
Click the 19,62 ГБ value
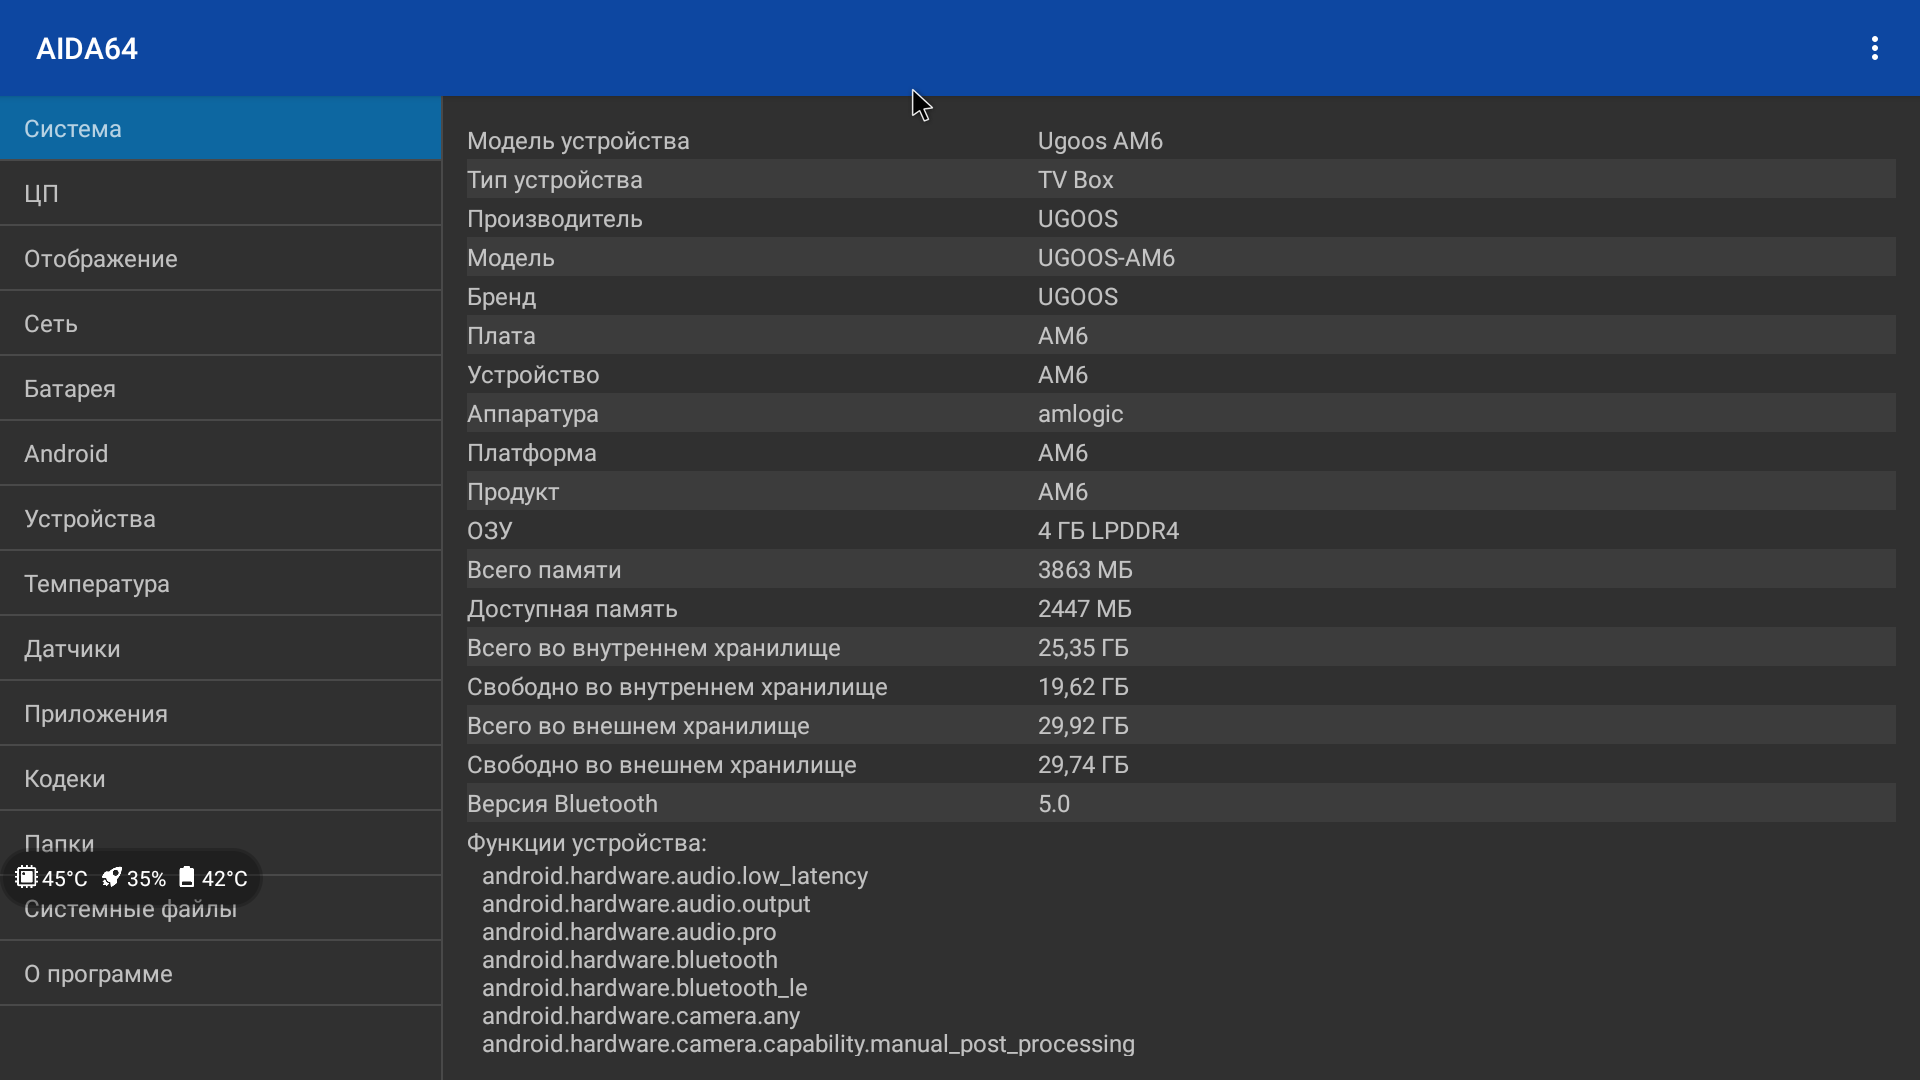pyautogui.click(x=1083, y=687)
